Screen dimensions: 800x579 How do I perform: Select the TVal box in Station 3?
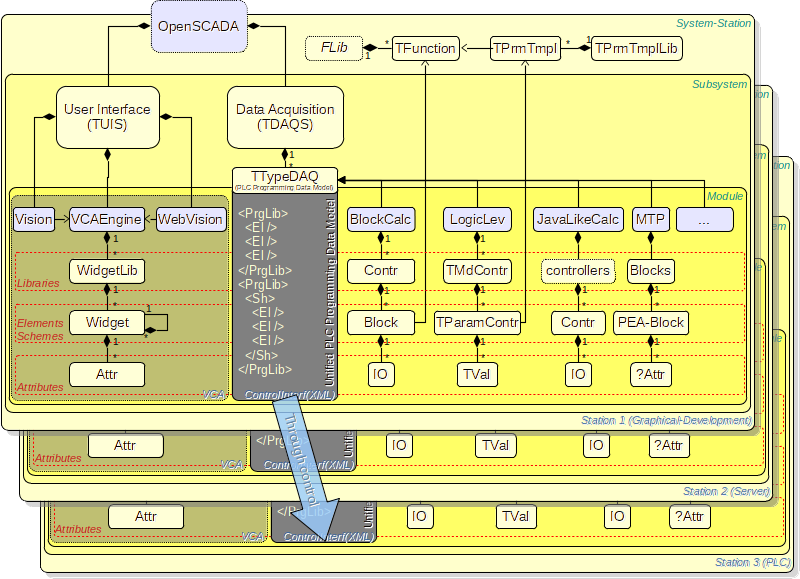tap(516, 516)
